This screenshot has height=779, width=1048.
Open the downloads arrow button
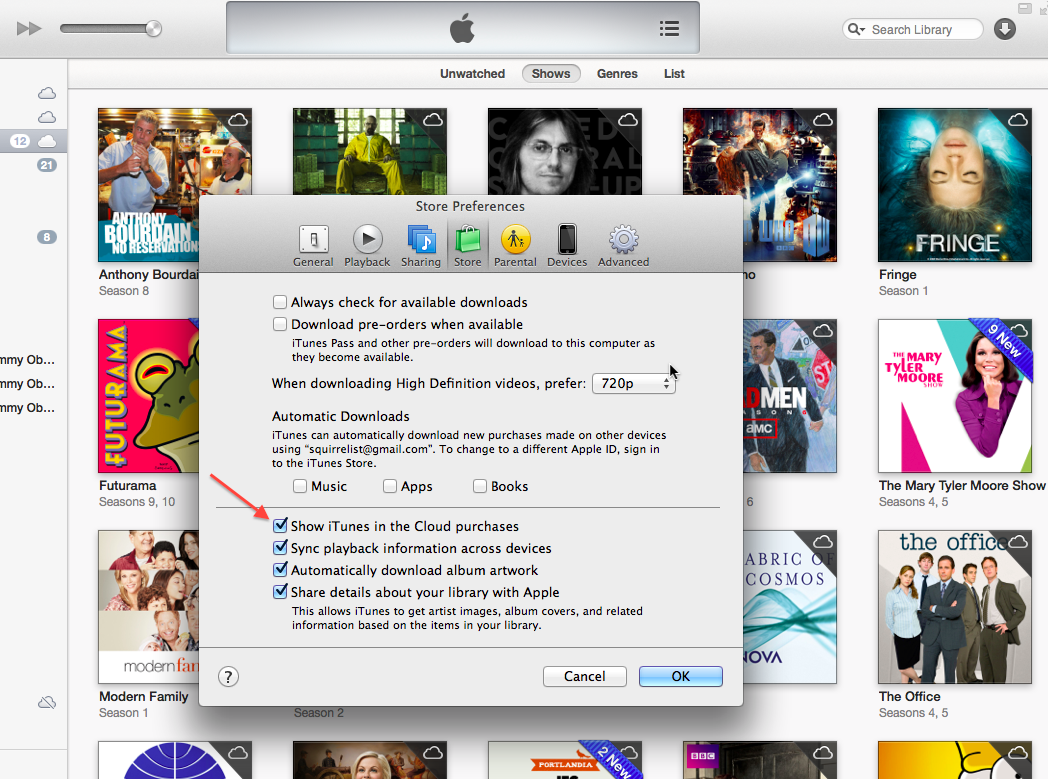pos(1005,29)
